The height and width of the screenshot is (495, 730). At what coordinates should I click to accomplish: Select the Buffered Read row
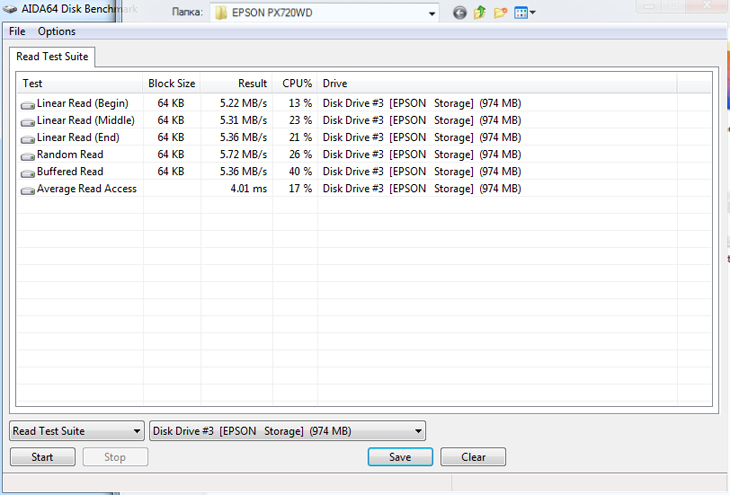(x=364, y=171)
